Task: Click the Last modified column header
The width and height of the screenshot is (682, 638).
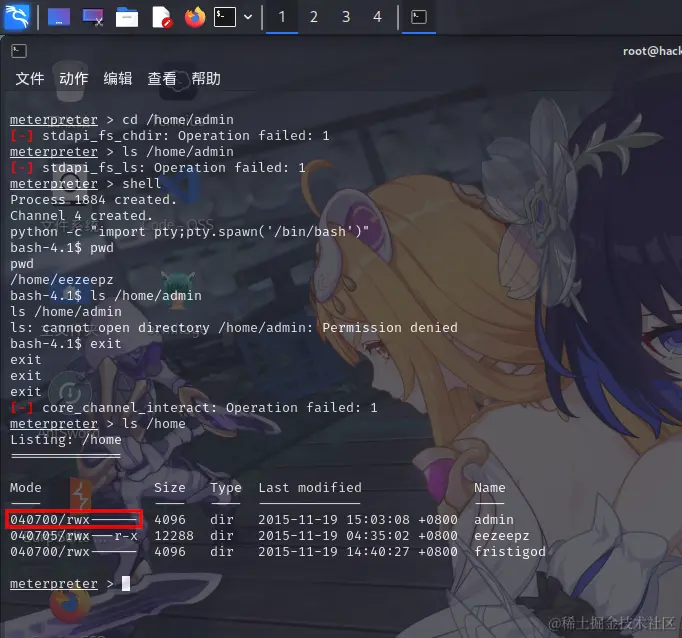Action: pos(310,488)
